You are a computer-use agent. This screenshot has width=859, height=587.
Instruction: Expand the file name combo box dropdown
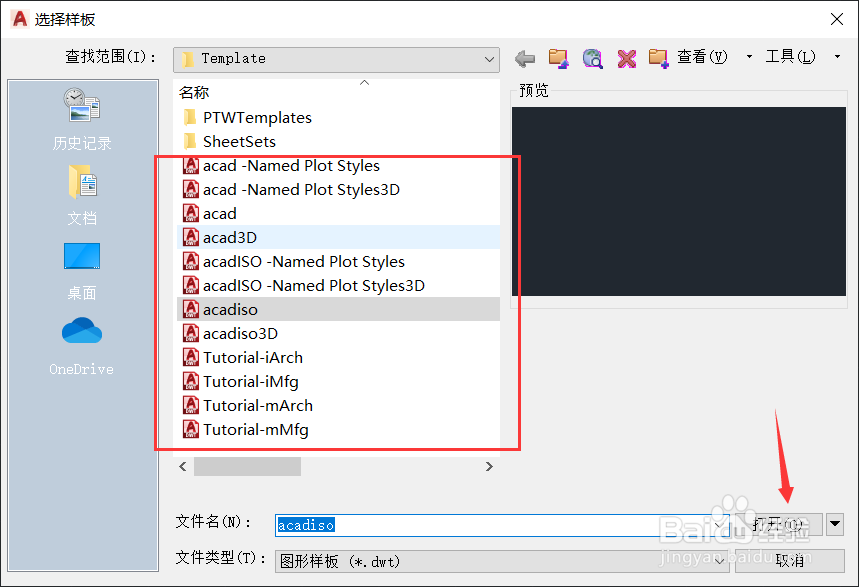(x=720, y=525)
